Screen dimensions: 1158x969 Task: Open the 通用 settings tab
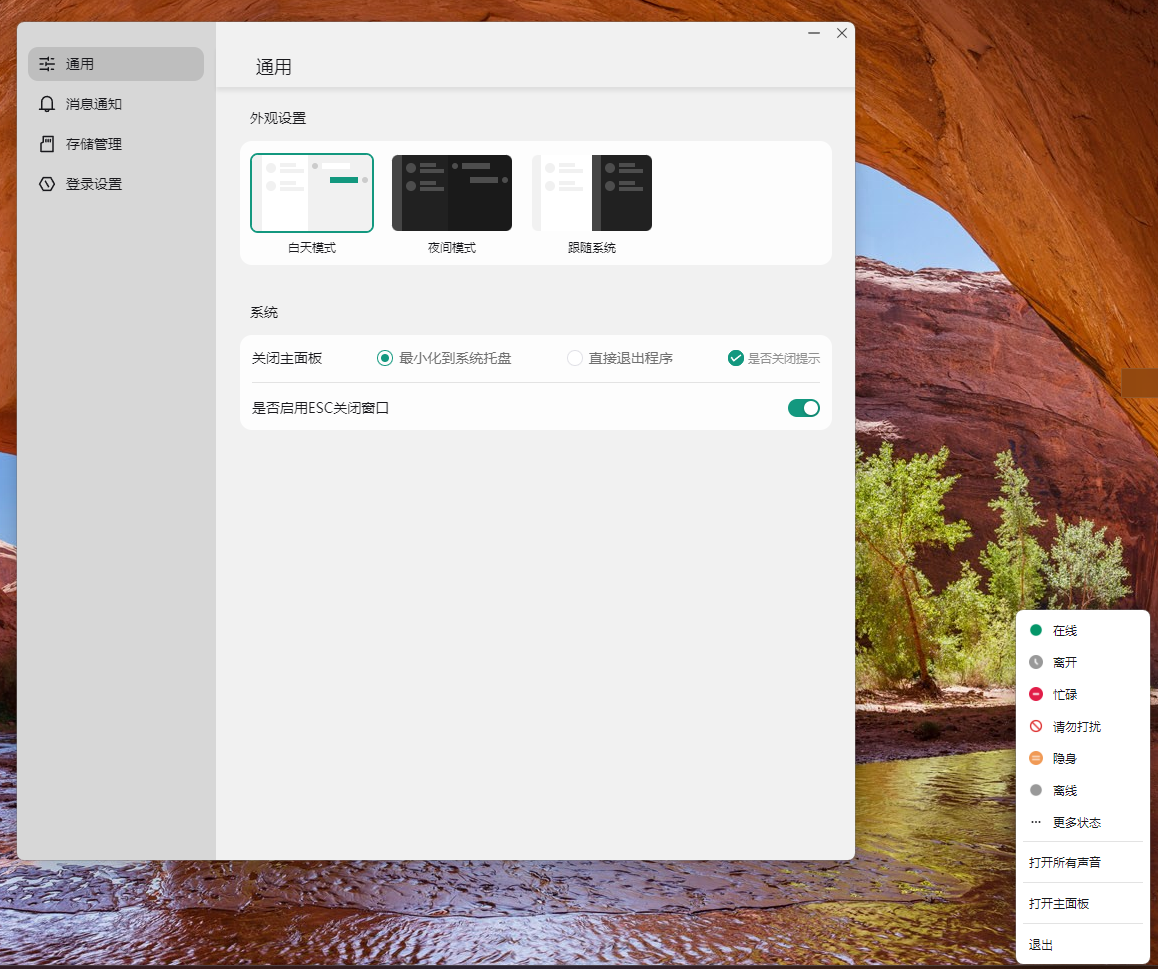coord(116,64)
